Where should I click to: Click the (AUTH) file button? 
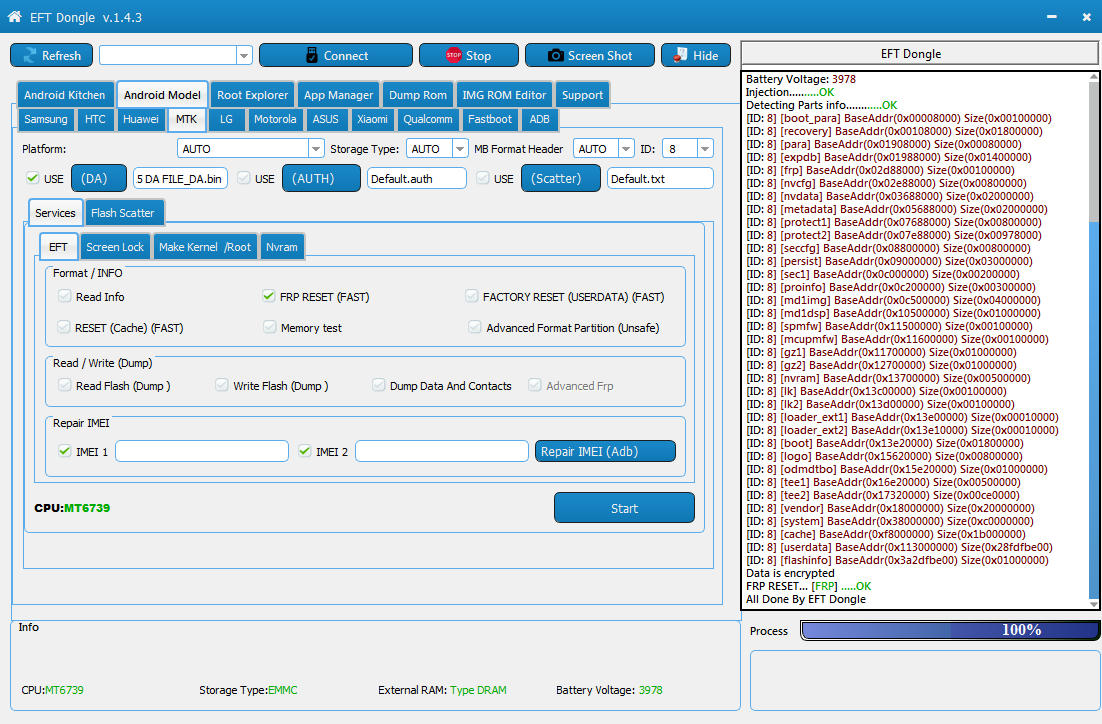(x=321, y=179)
